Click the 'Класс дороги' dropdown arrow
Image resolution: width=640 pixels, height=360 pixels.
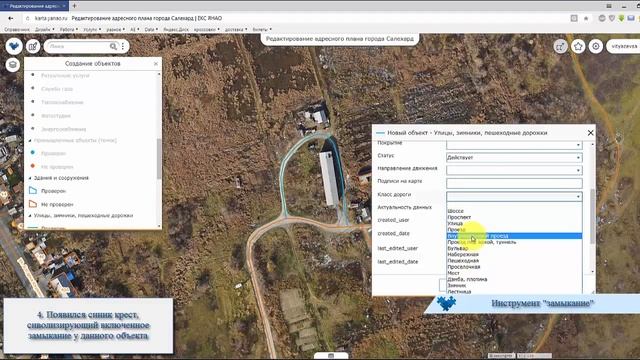coord(578,197)
